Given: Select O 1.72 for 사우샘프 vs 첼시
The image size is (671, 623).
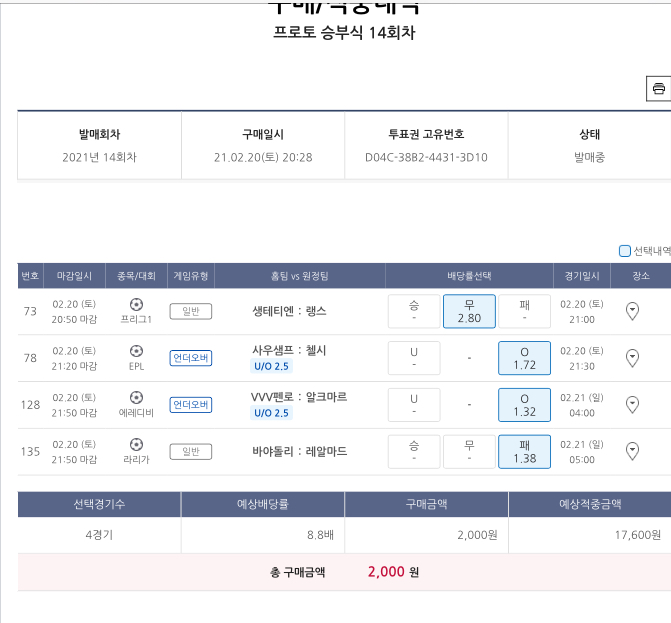Looking at the screenshot, I should 524,358.
